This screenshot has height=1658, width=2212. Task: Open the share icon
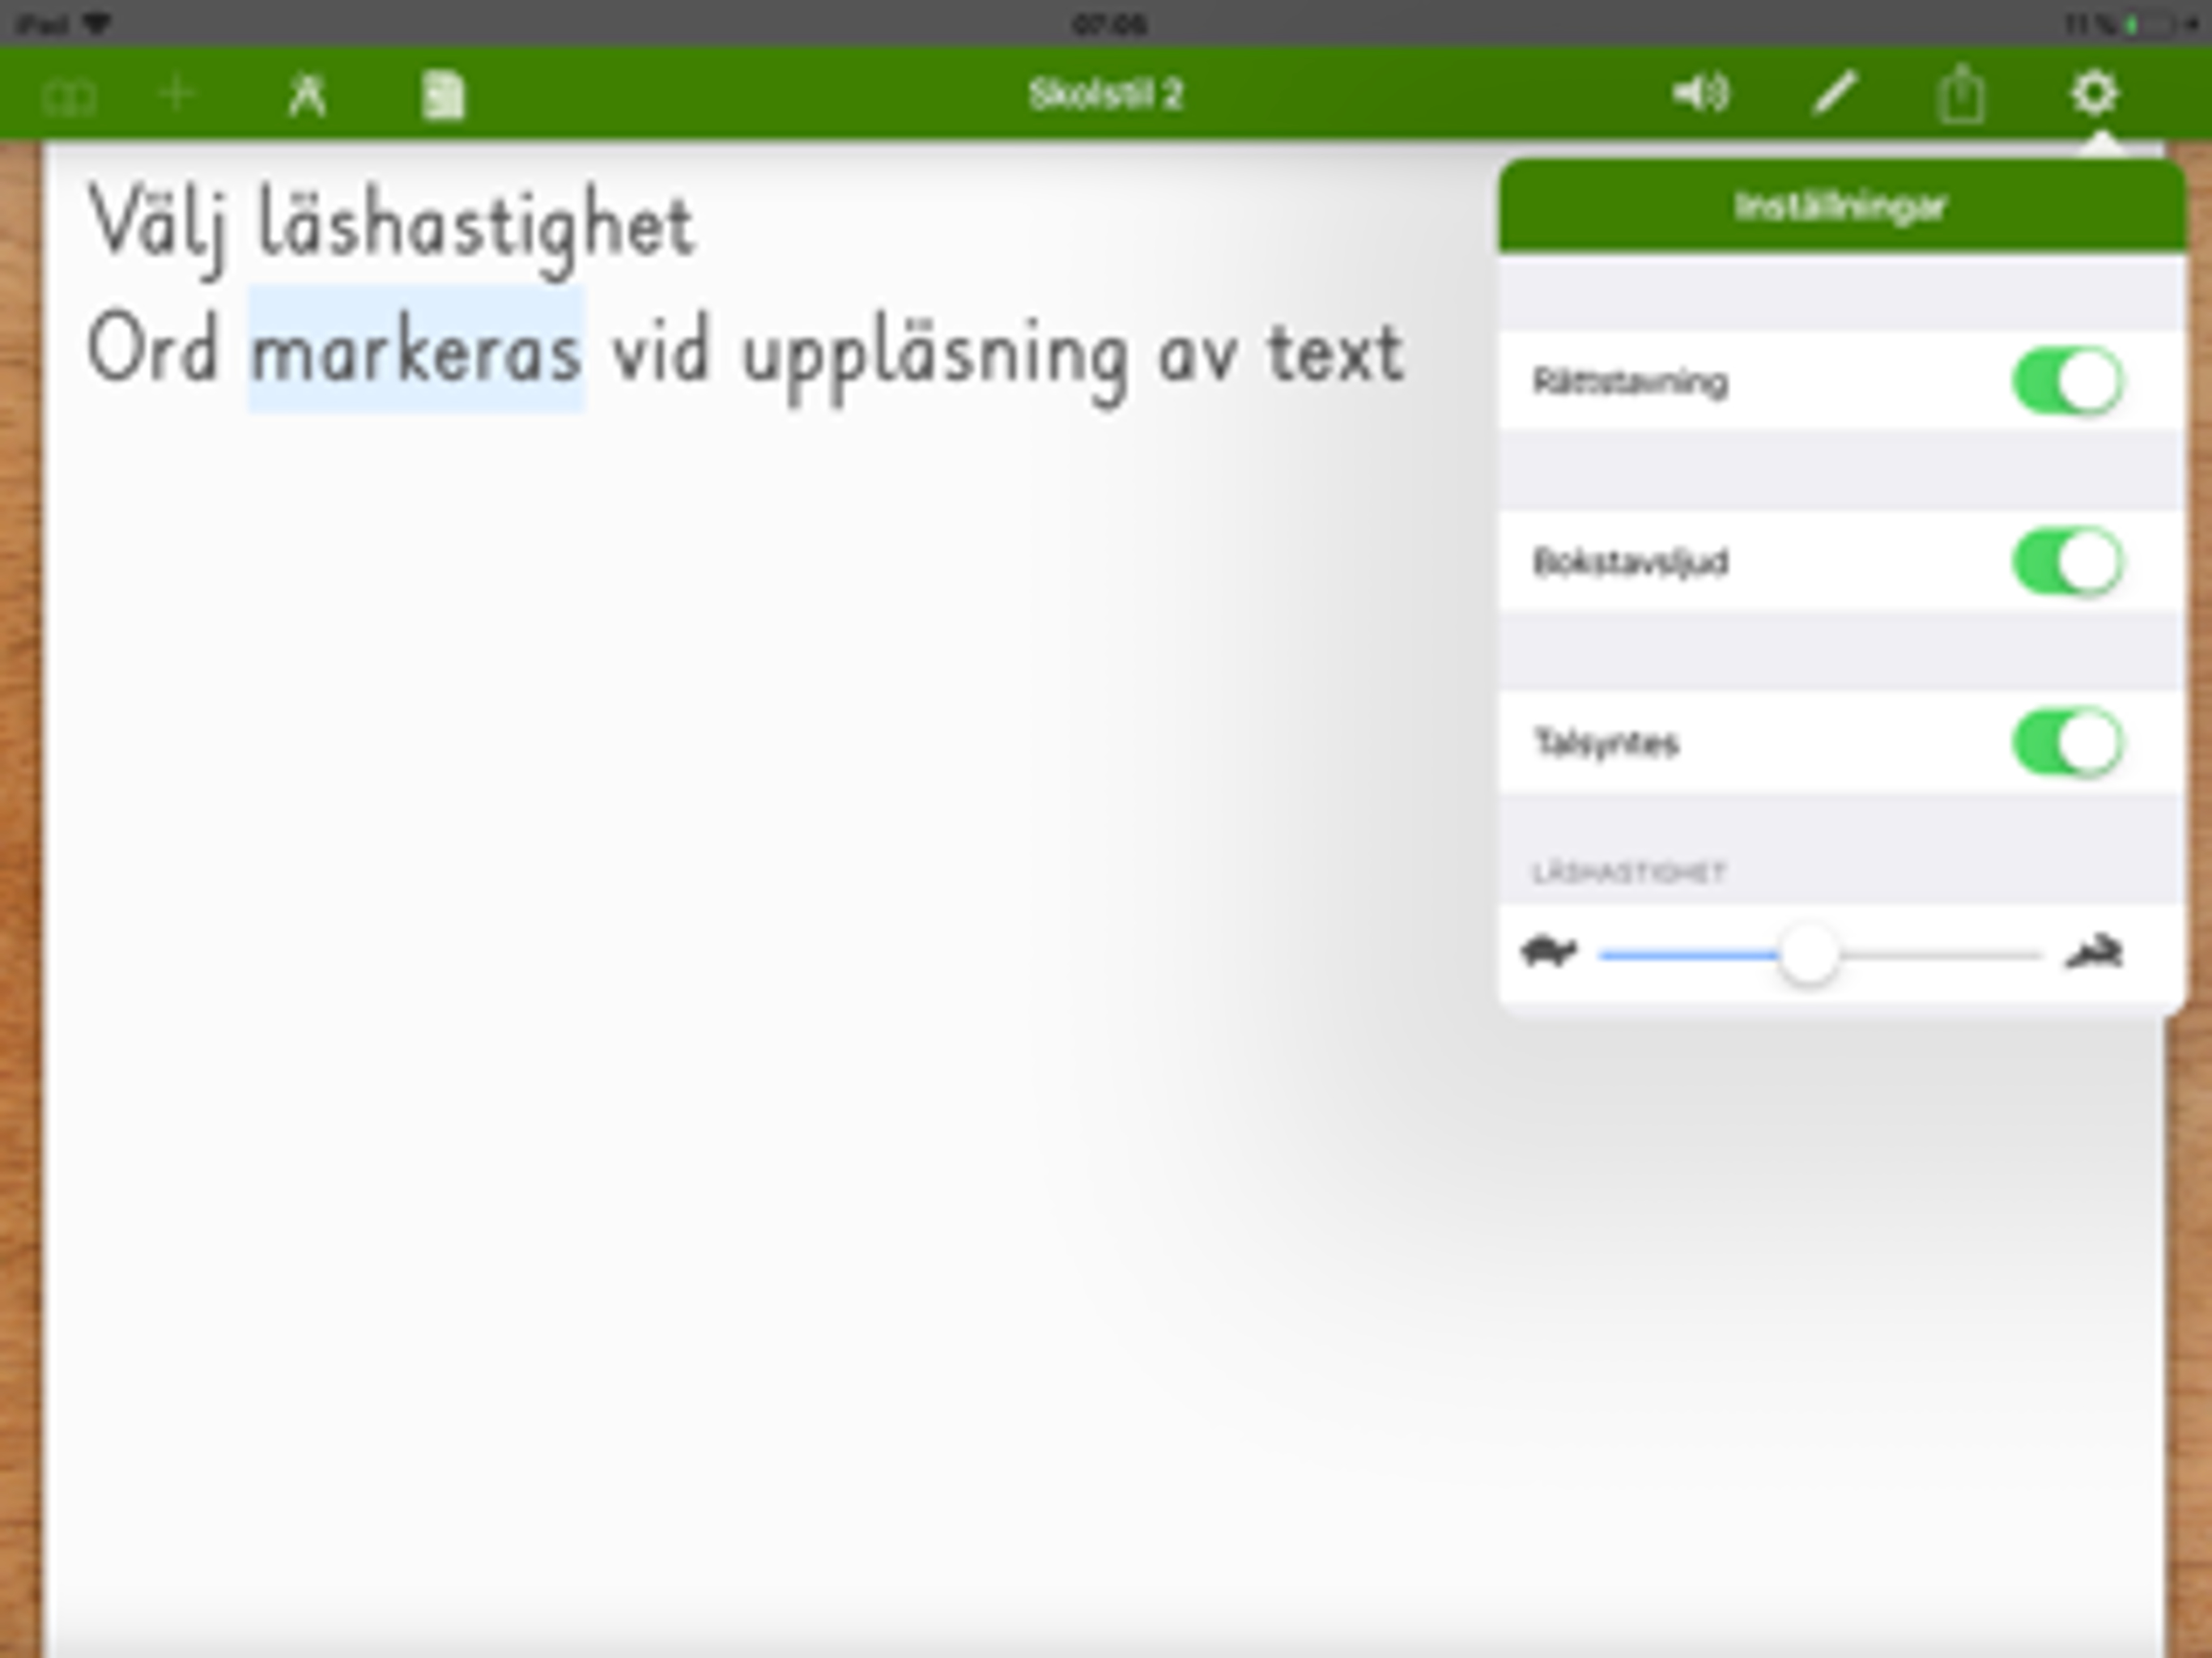(1961, 95)
